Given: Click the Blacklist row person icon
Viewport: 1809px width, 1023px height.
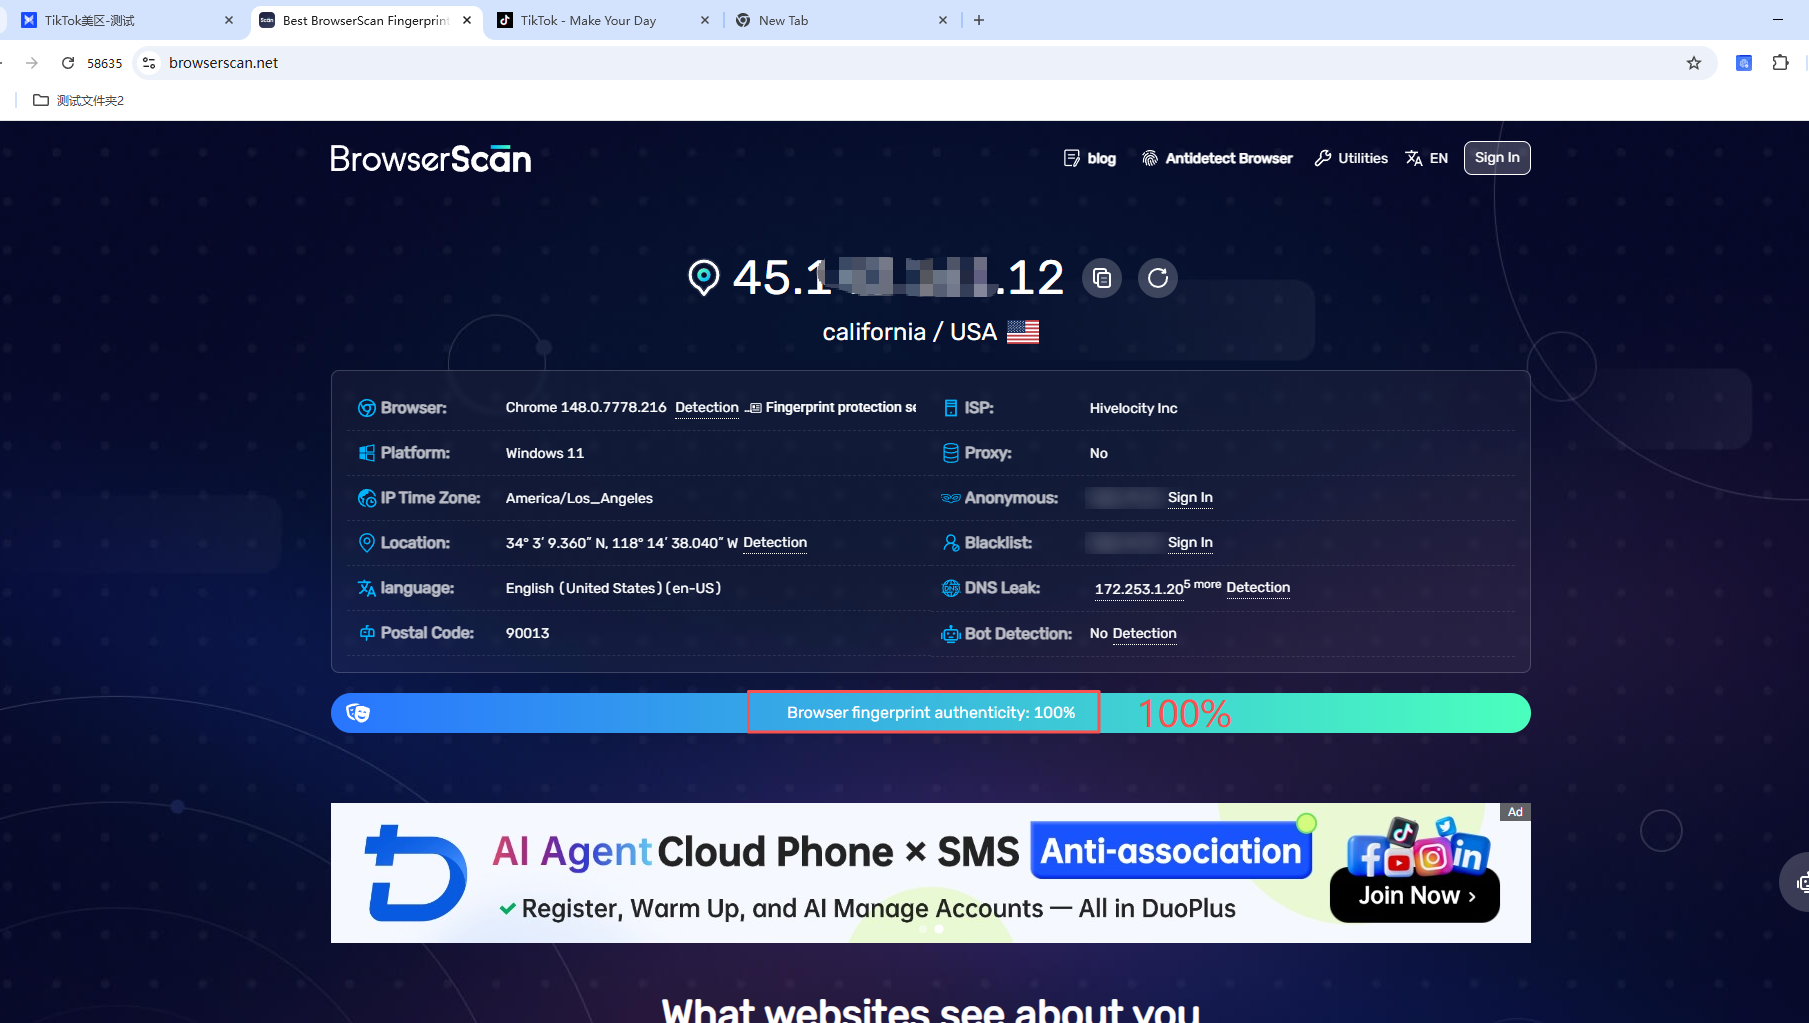Looking at the screenshot, I should coord(951,543).
